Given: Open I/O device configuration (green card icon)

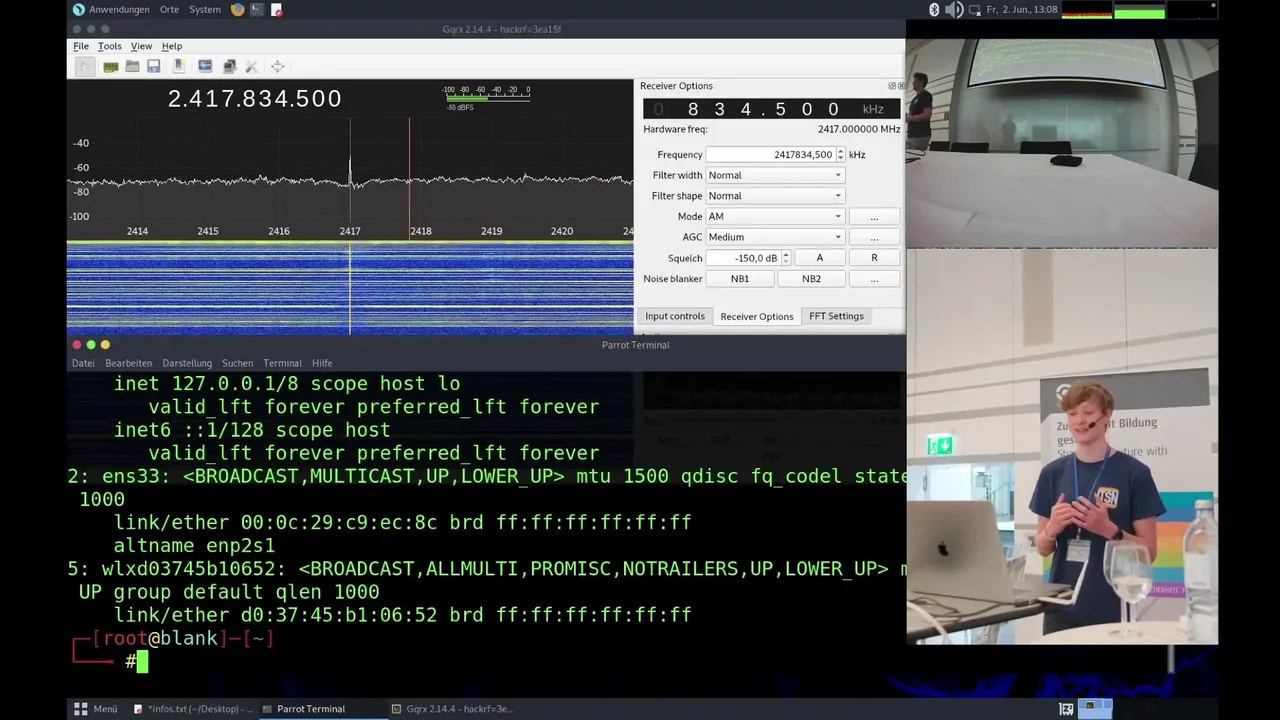Looking at the screenshot, I should click(110, 66).
